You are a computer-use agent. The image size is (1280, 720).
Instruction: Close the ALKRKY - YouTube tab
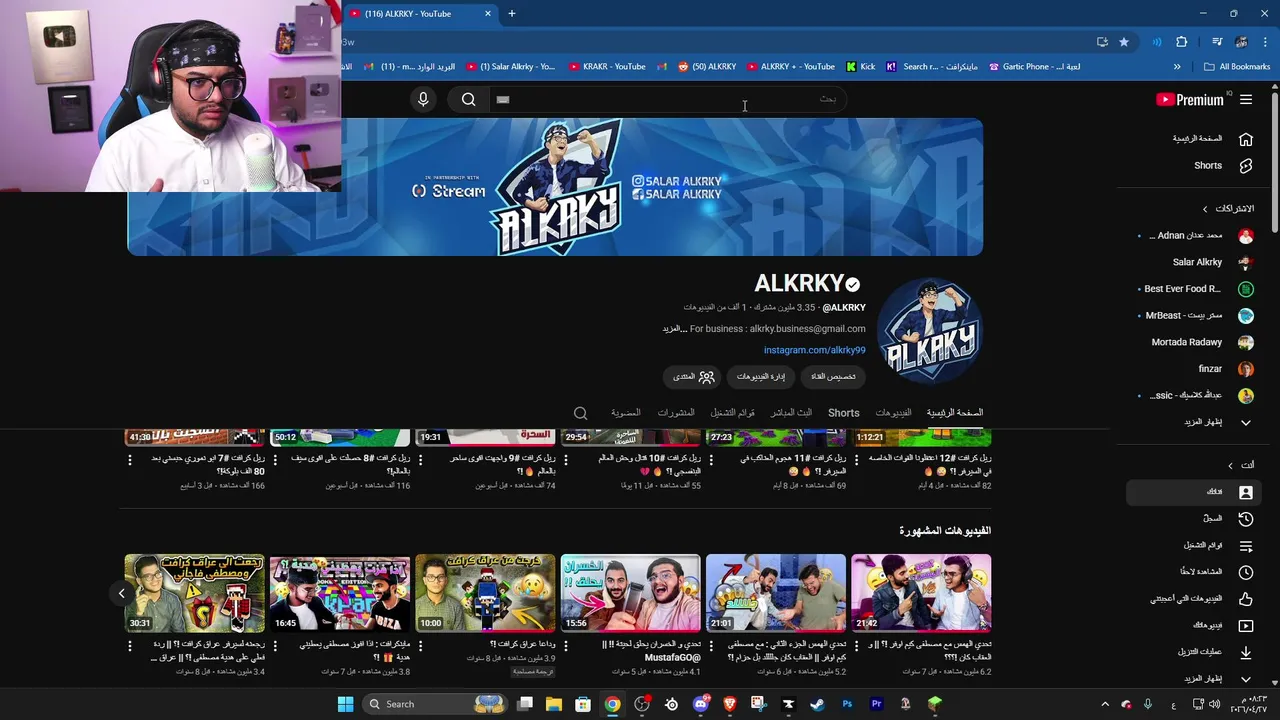click(x=488, y=14)
